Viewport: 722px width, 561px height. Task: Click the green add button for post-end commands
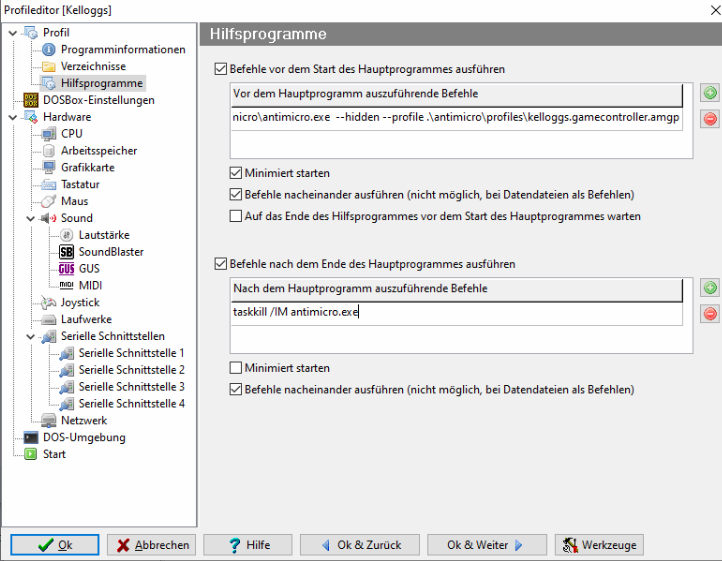click(710, 288)
